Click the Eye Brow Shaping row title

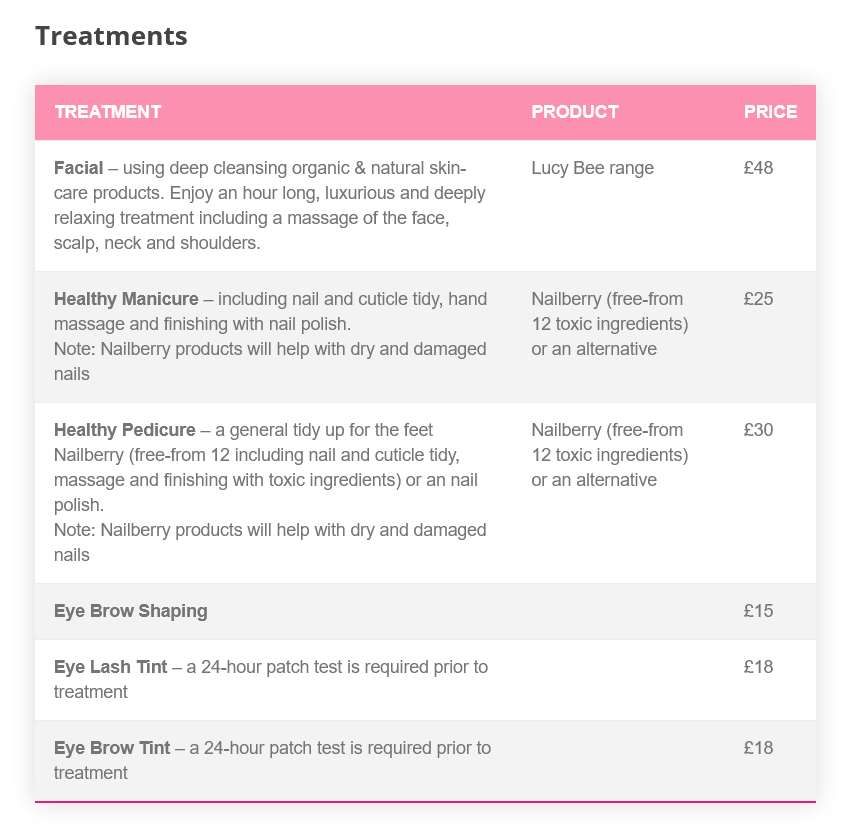[131, 611]
